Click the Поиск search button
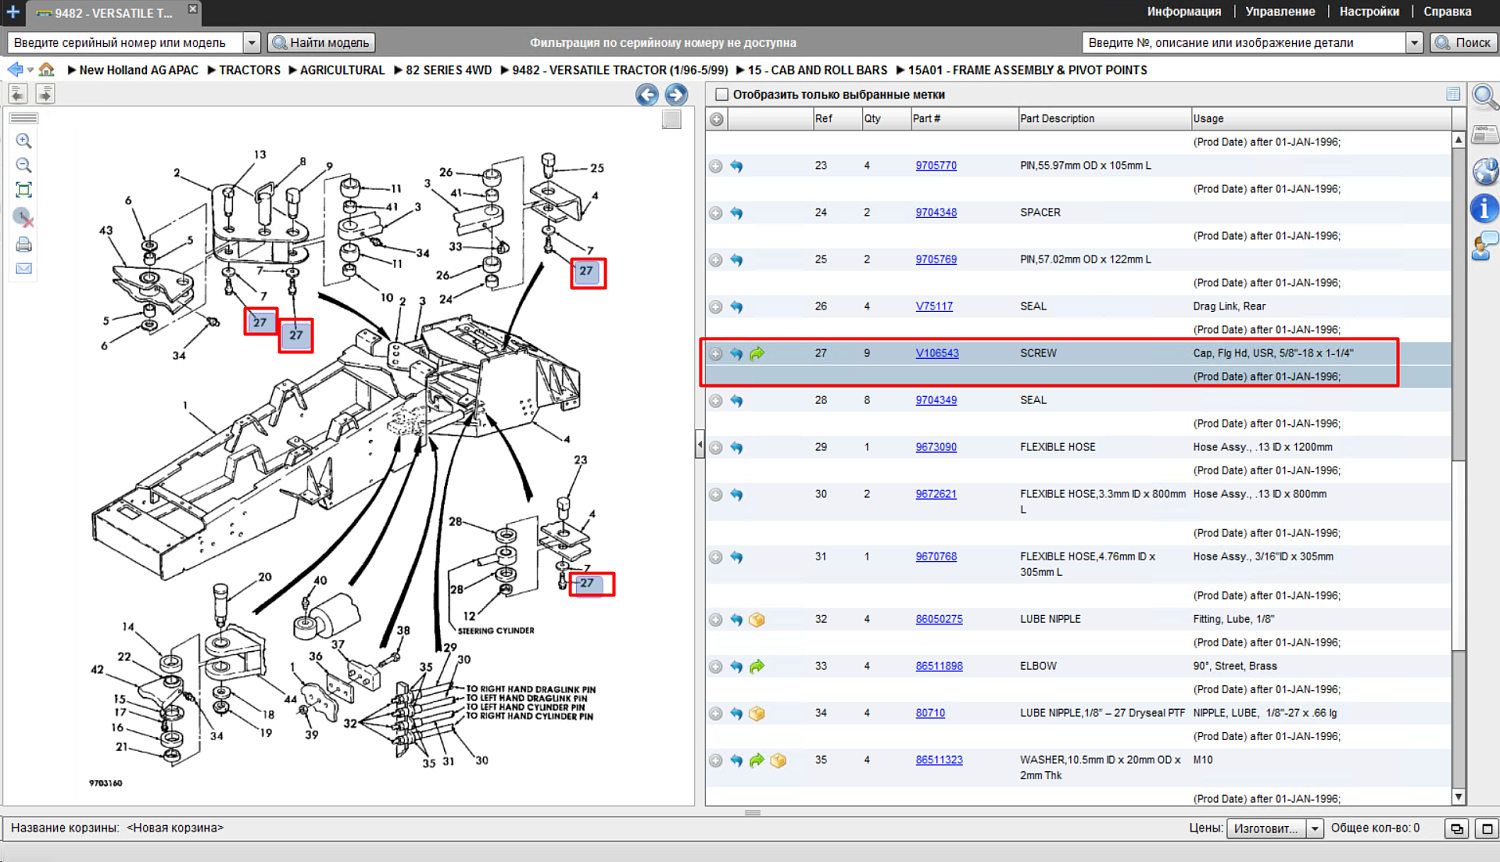 click(x=1464, y=43)
